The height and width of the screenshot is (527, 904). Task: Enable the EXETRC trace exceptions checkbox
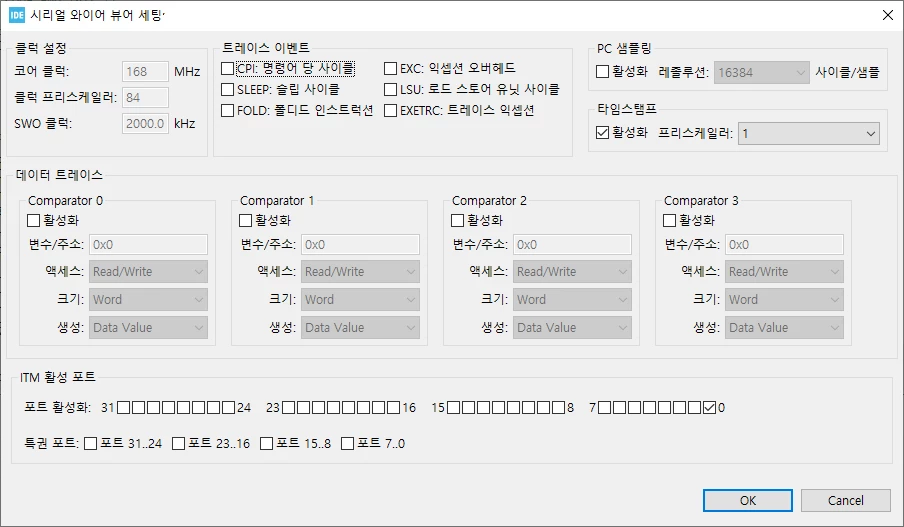[x=391, y=110]
